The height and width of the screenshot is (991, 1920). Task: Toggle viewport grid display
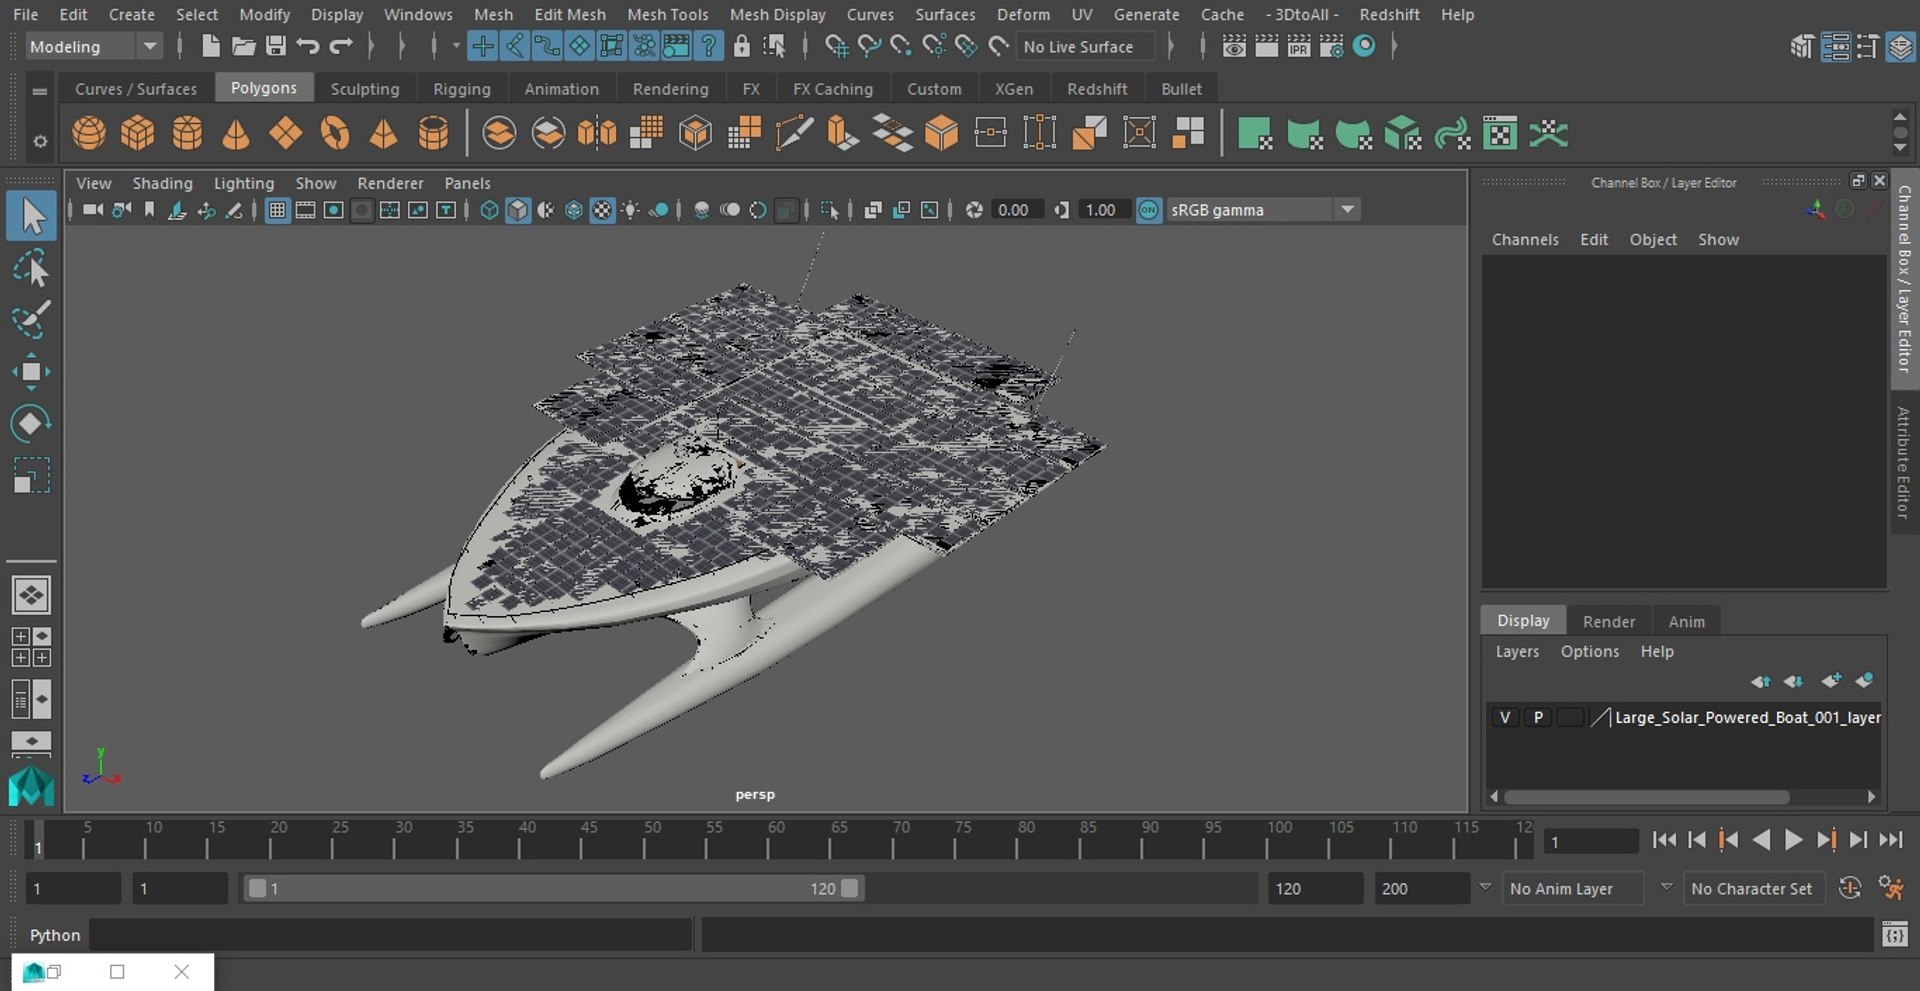point(277,210)
